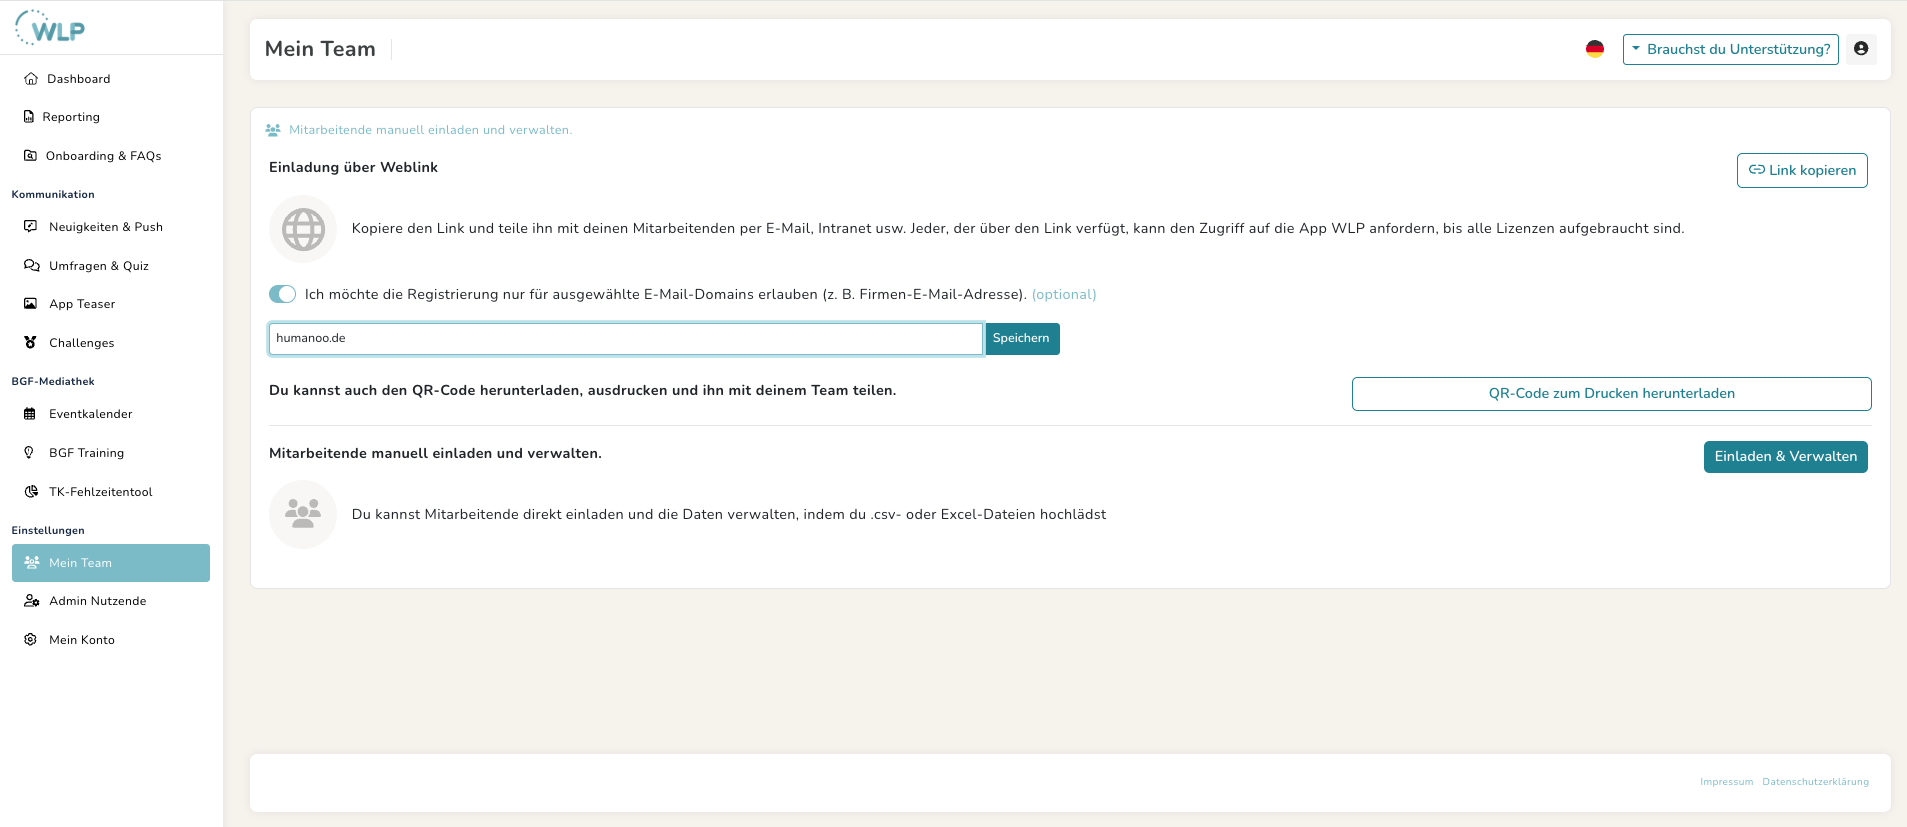Viewport: 1907px width, 827px height.
Task: Expand the Brauchst du Unterstützung dropdown
Action: (x=1730, y=49)
